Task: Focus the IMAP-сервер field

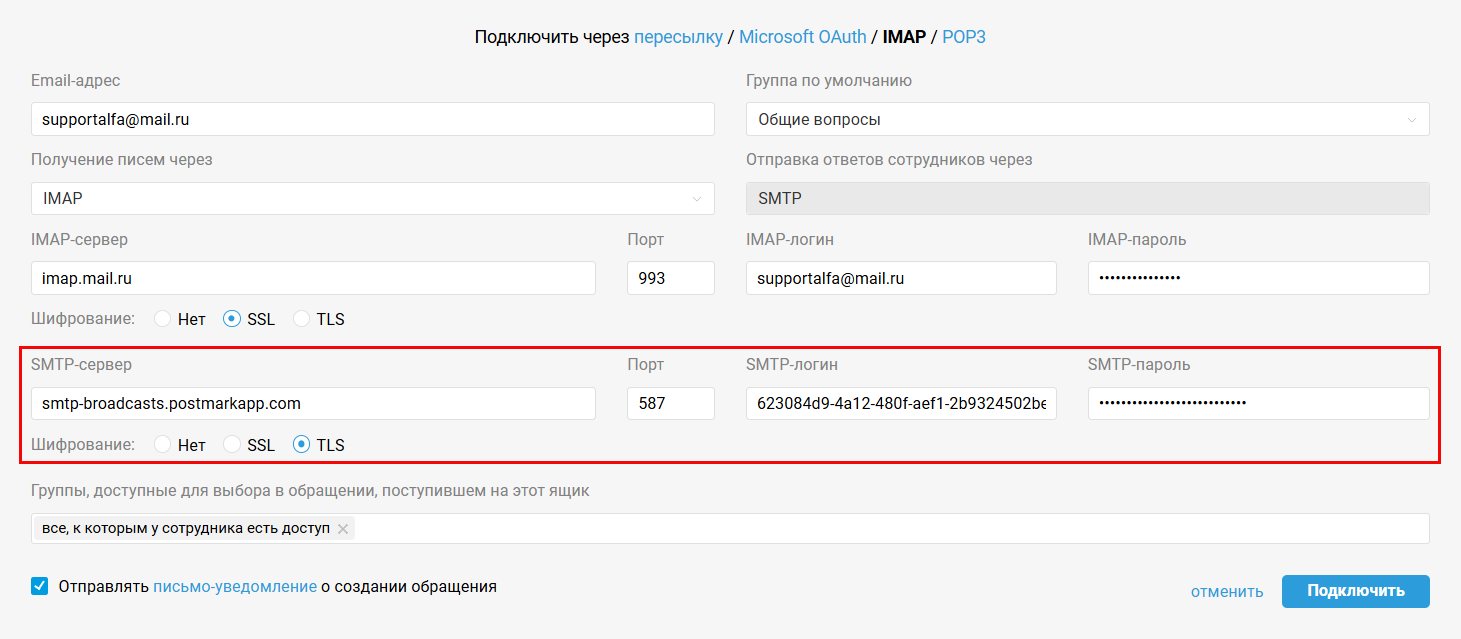Action: point(313,278)
